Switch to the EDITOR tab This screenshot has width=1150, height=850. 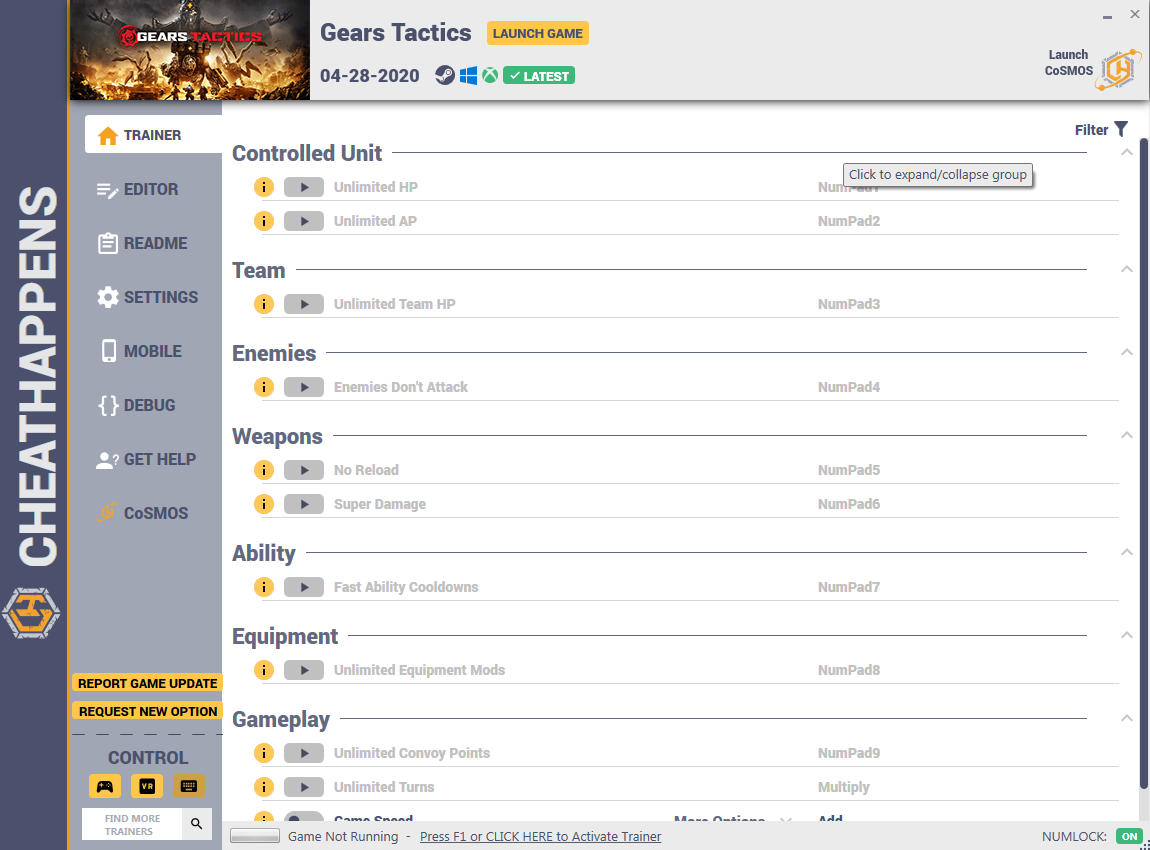click(x=138, y=189)
